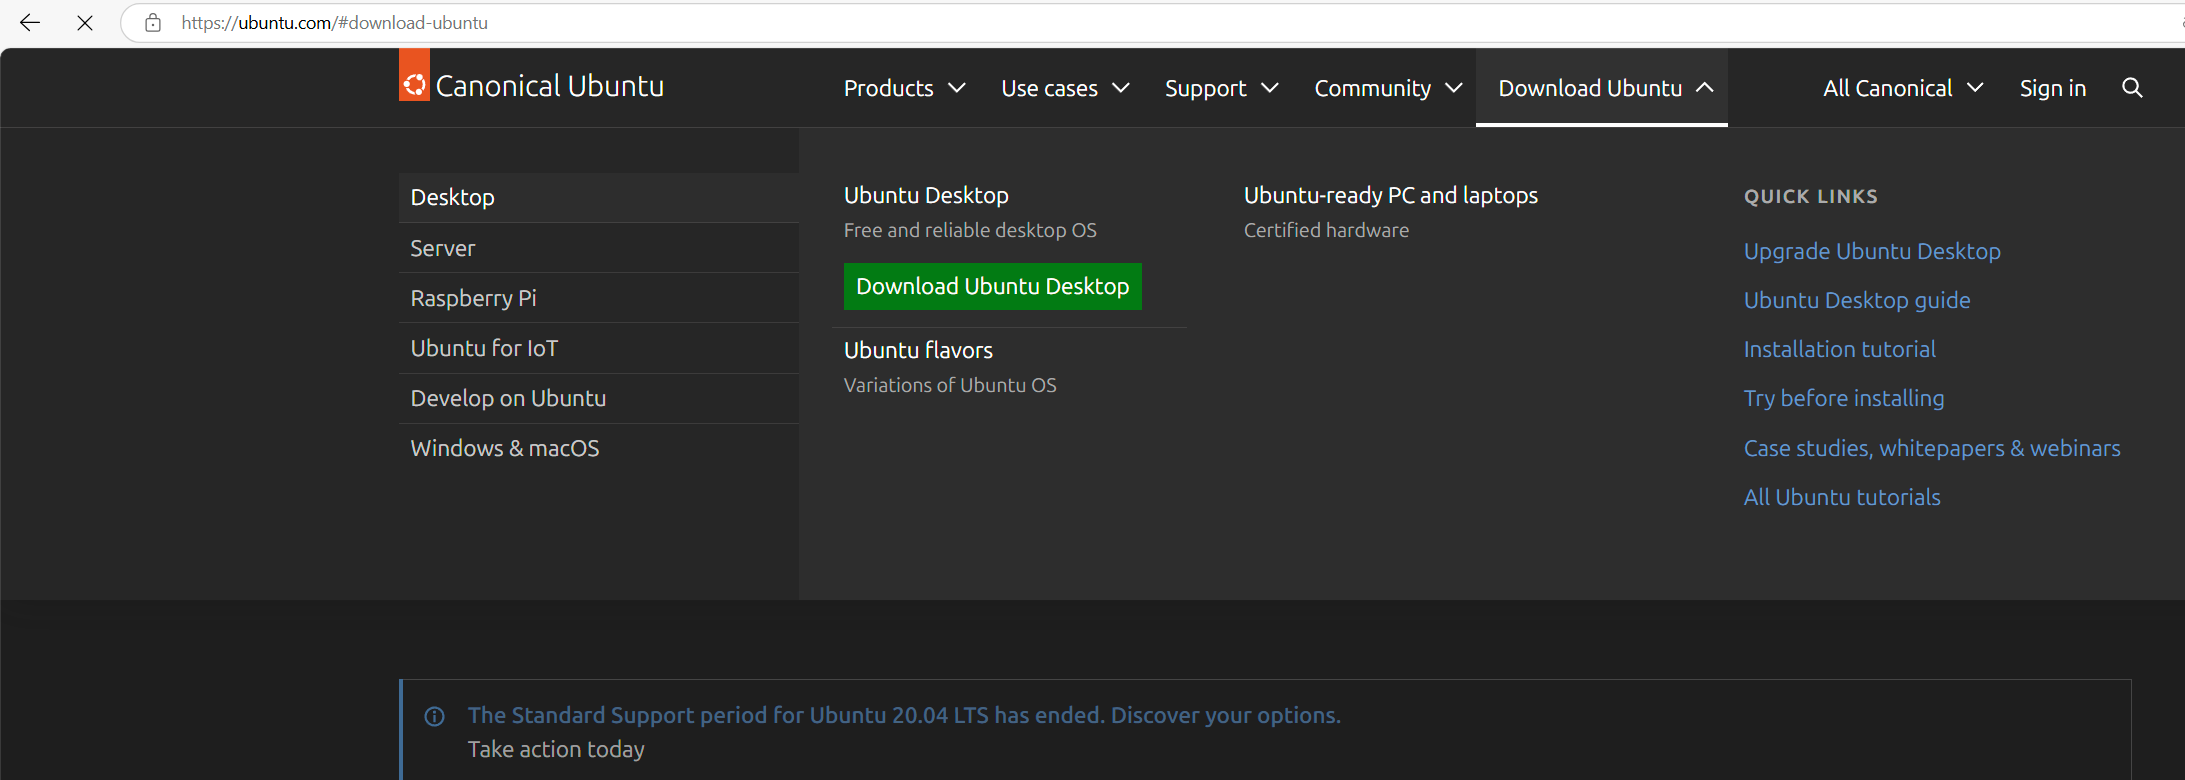Click the browser back arrow

(x=30, y=22)
